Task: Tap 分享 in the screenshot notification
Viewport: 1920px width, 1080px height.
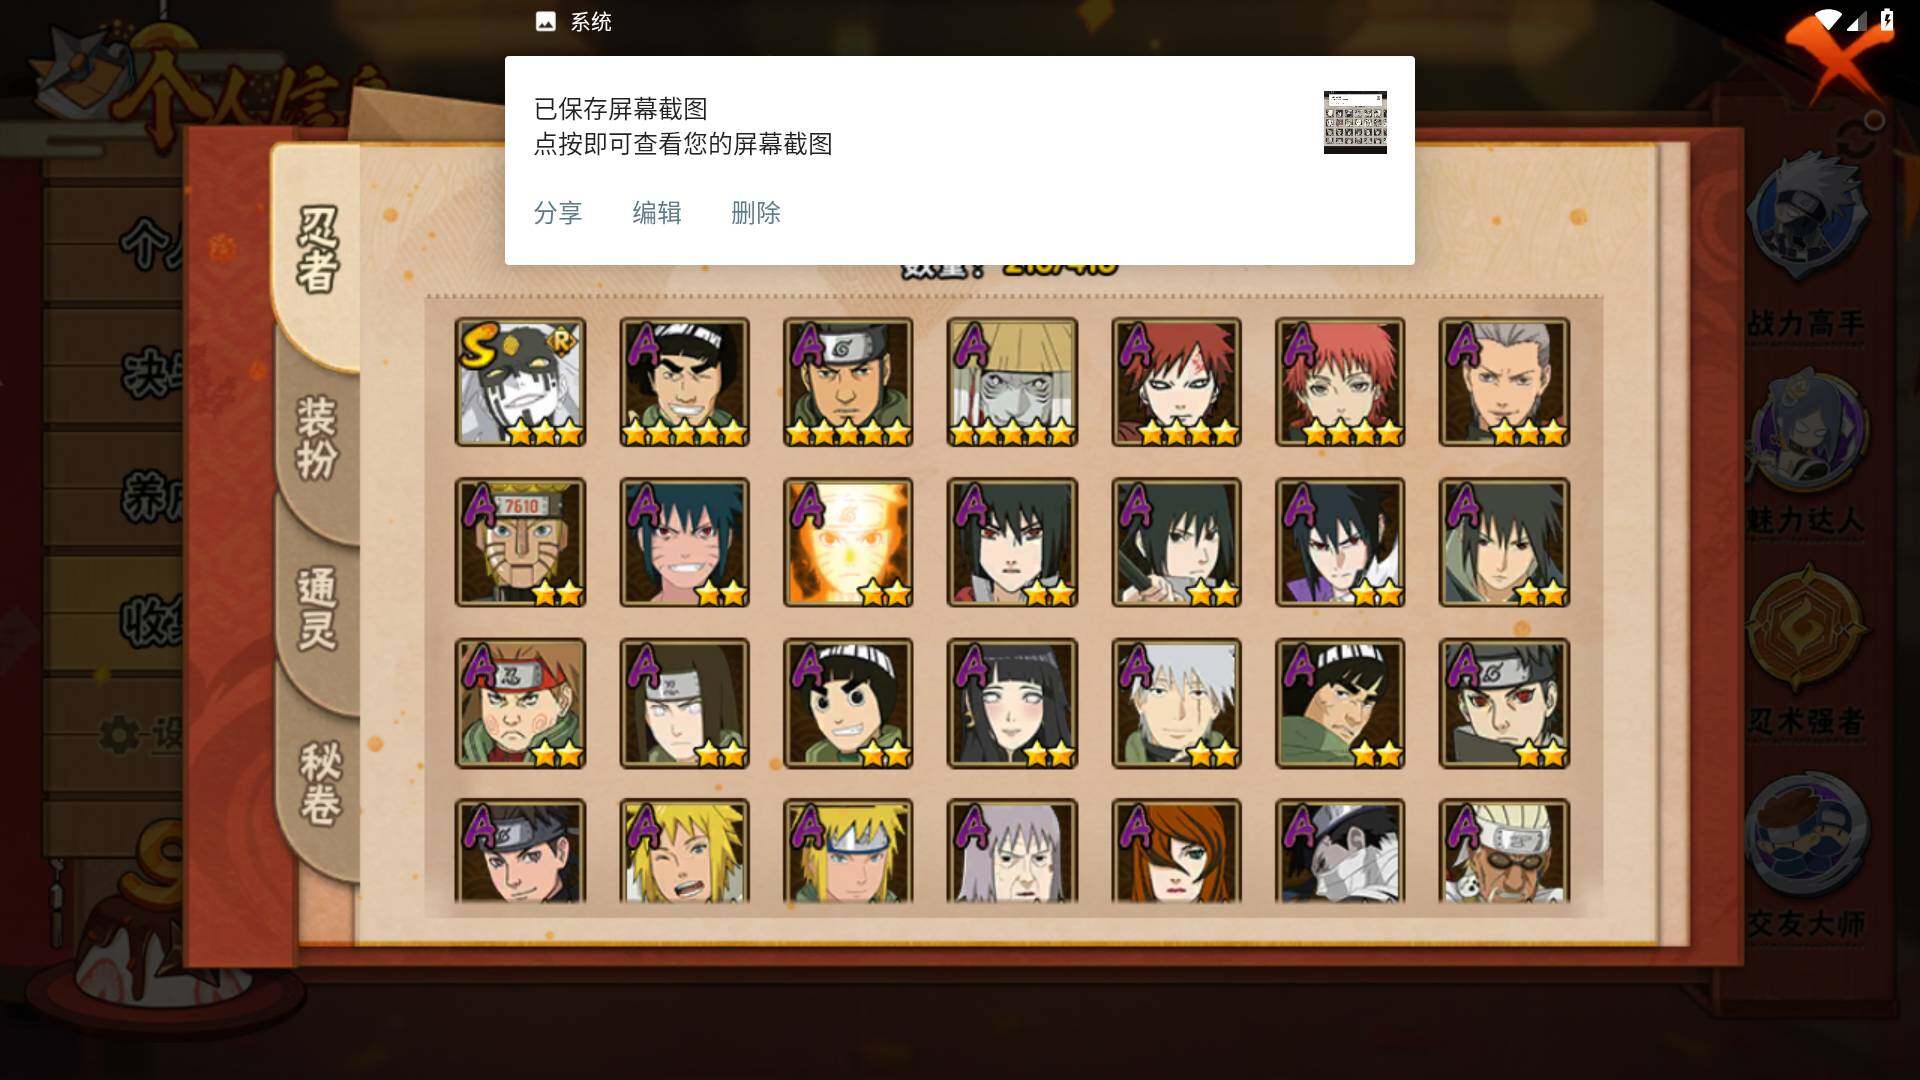Action: point(558,213)
